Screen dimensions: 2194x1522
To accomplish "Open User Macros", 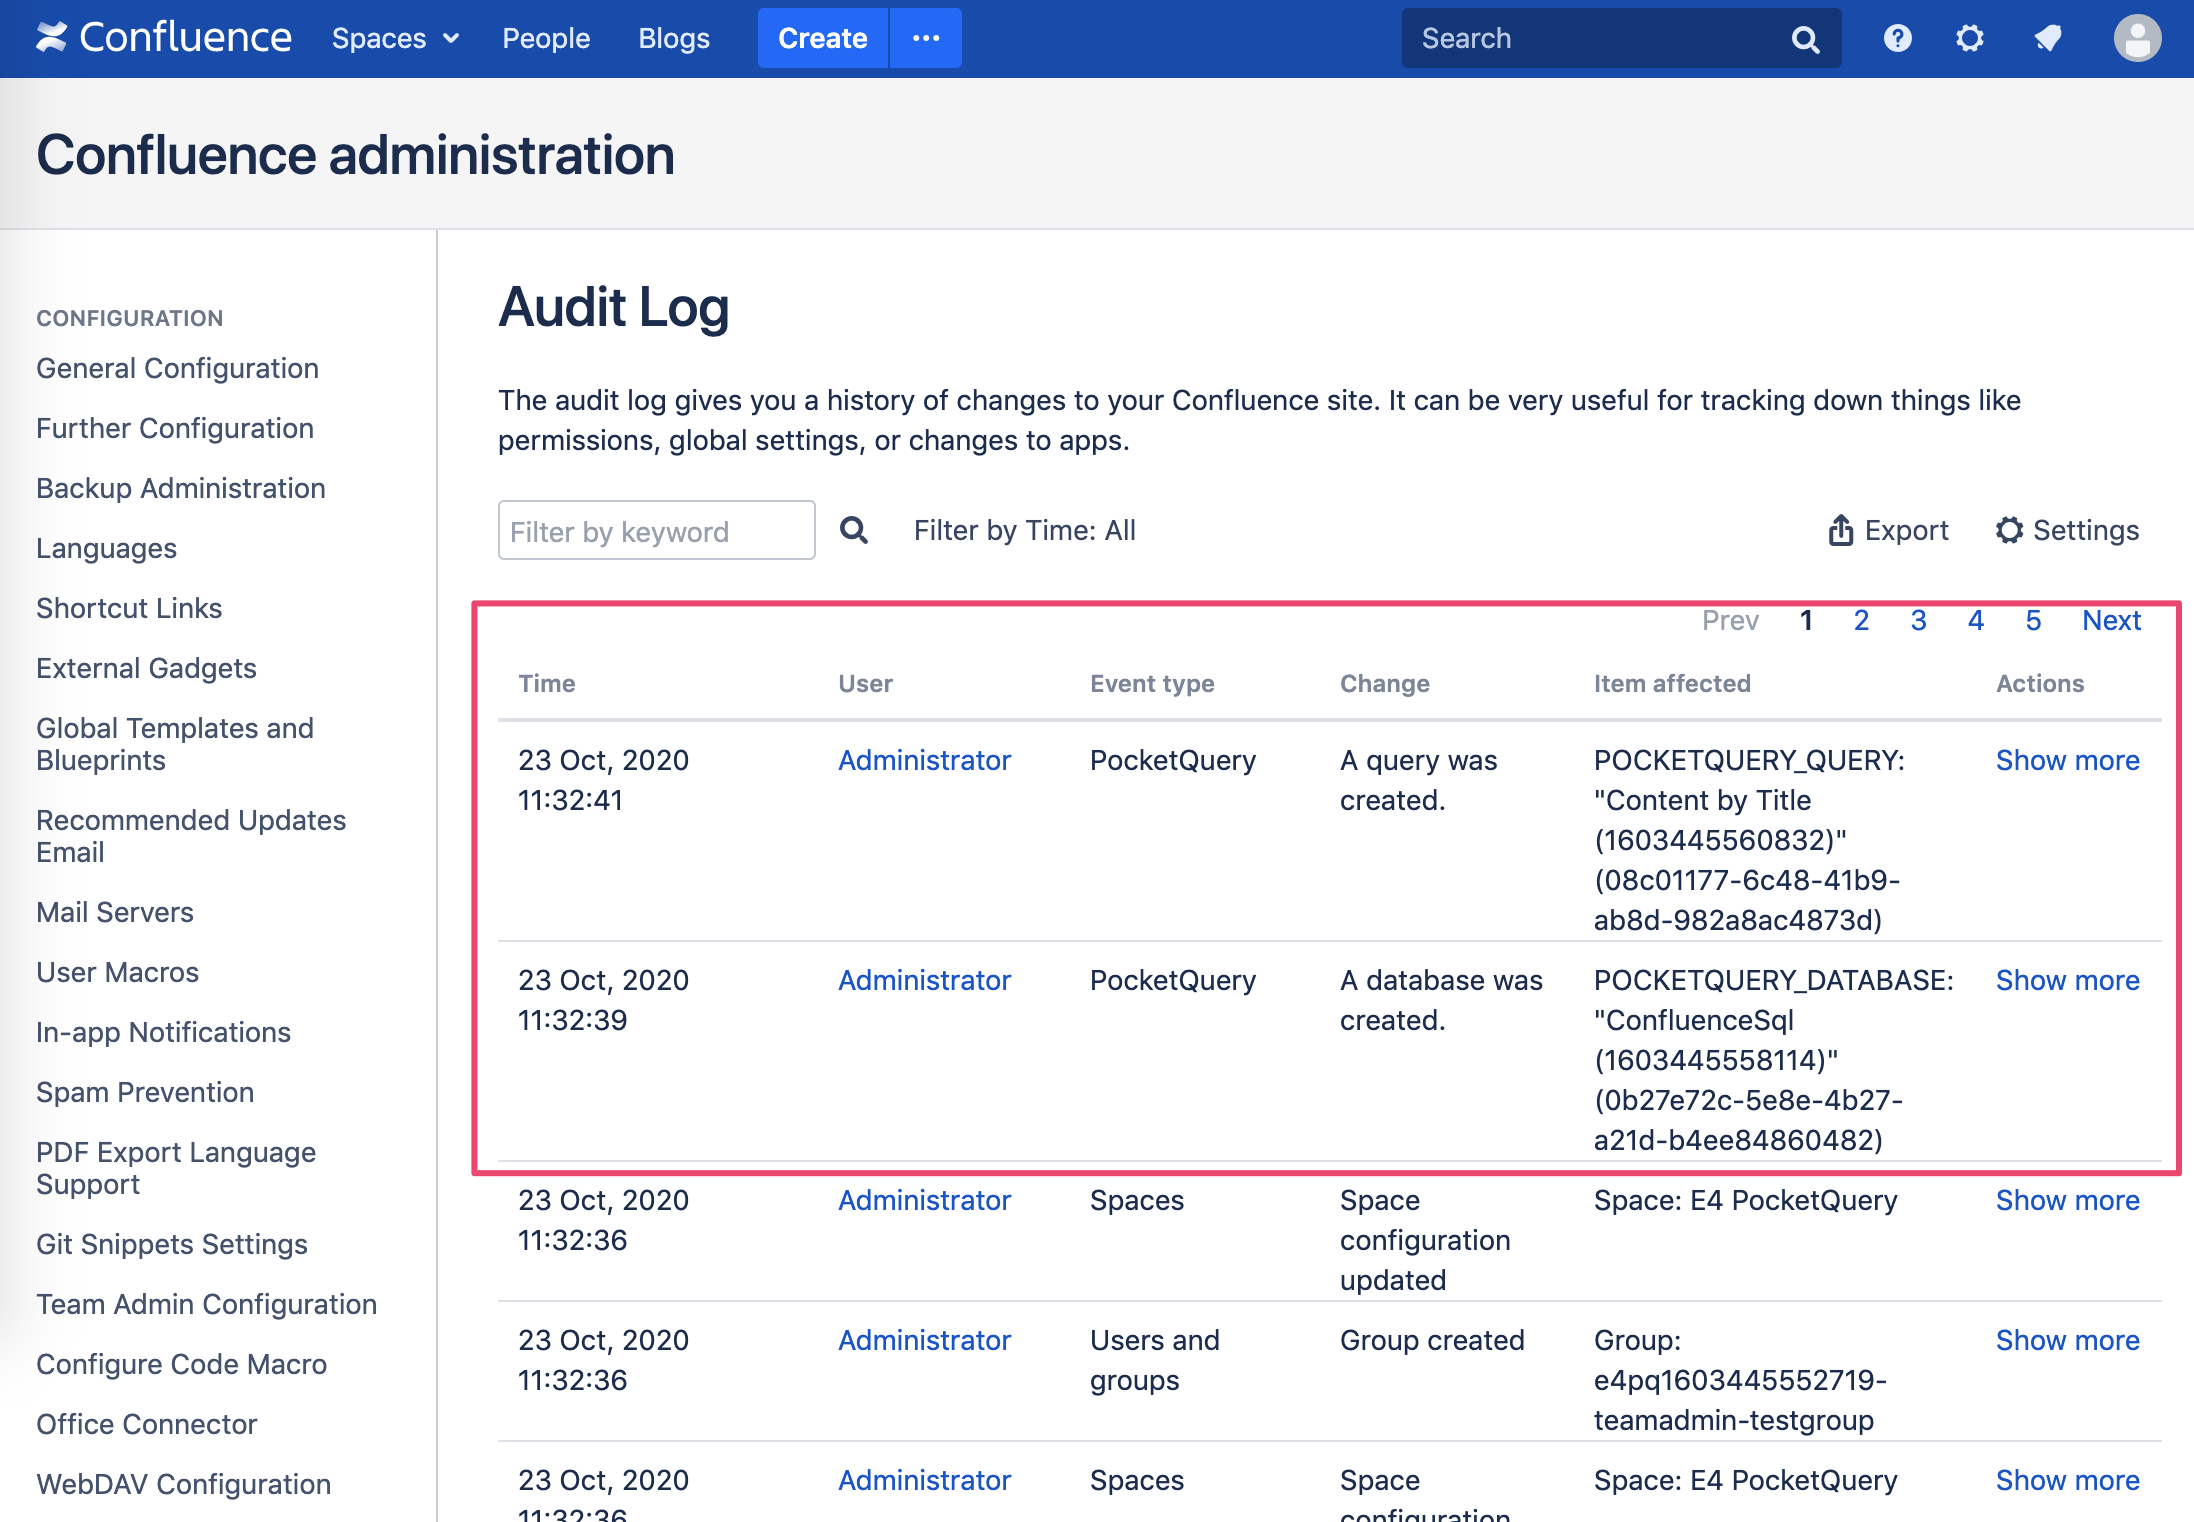I will coord(117,972).
